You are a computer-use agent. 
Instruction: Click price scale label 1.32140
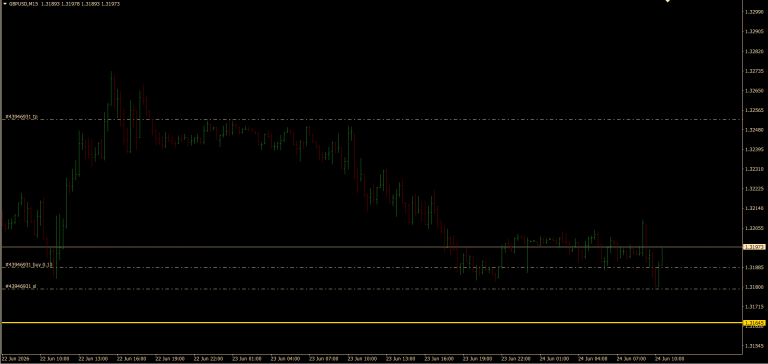tap(754, 208)
